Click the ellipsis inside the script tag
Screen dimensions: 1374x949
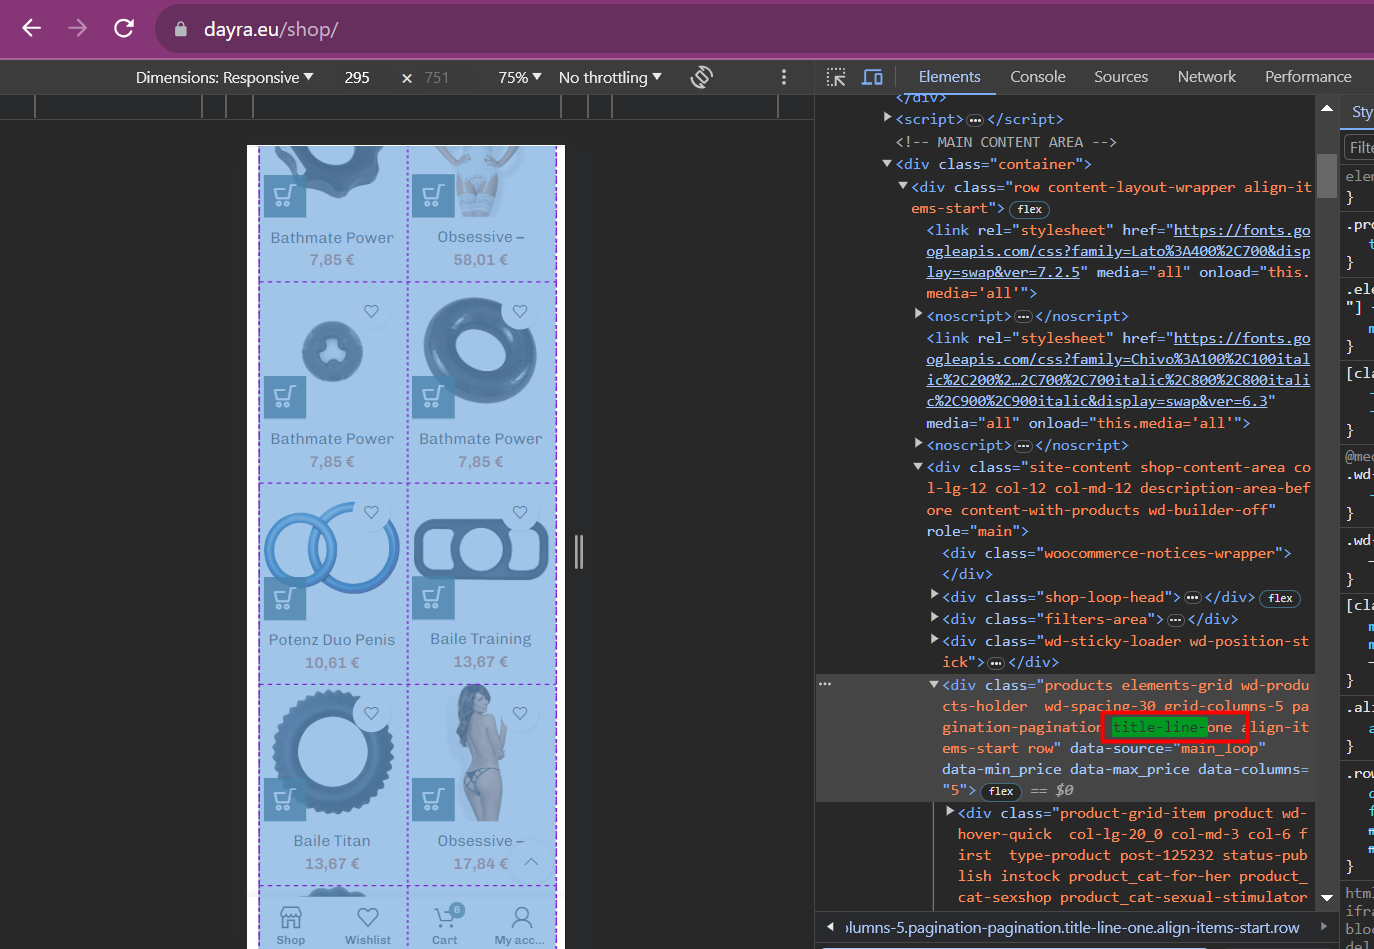click(976, 120)
